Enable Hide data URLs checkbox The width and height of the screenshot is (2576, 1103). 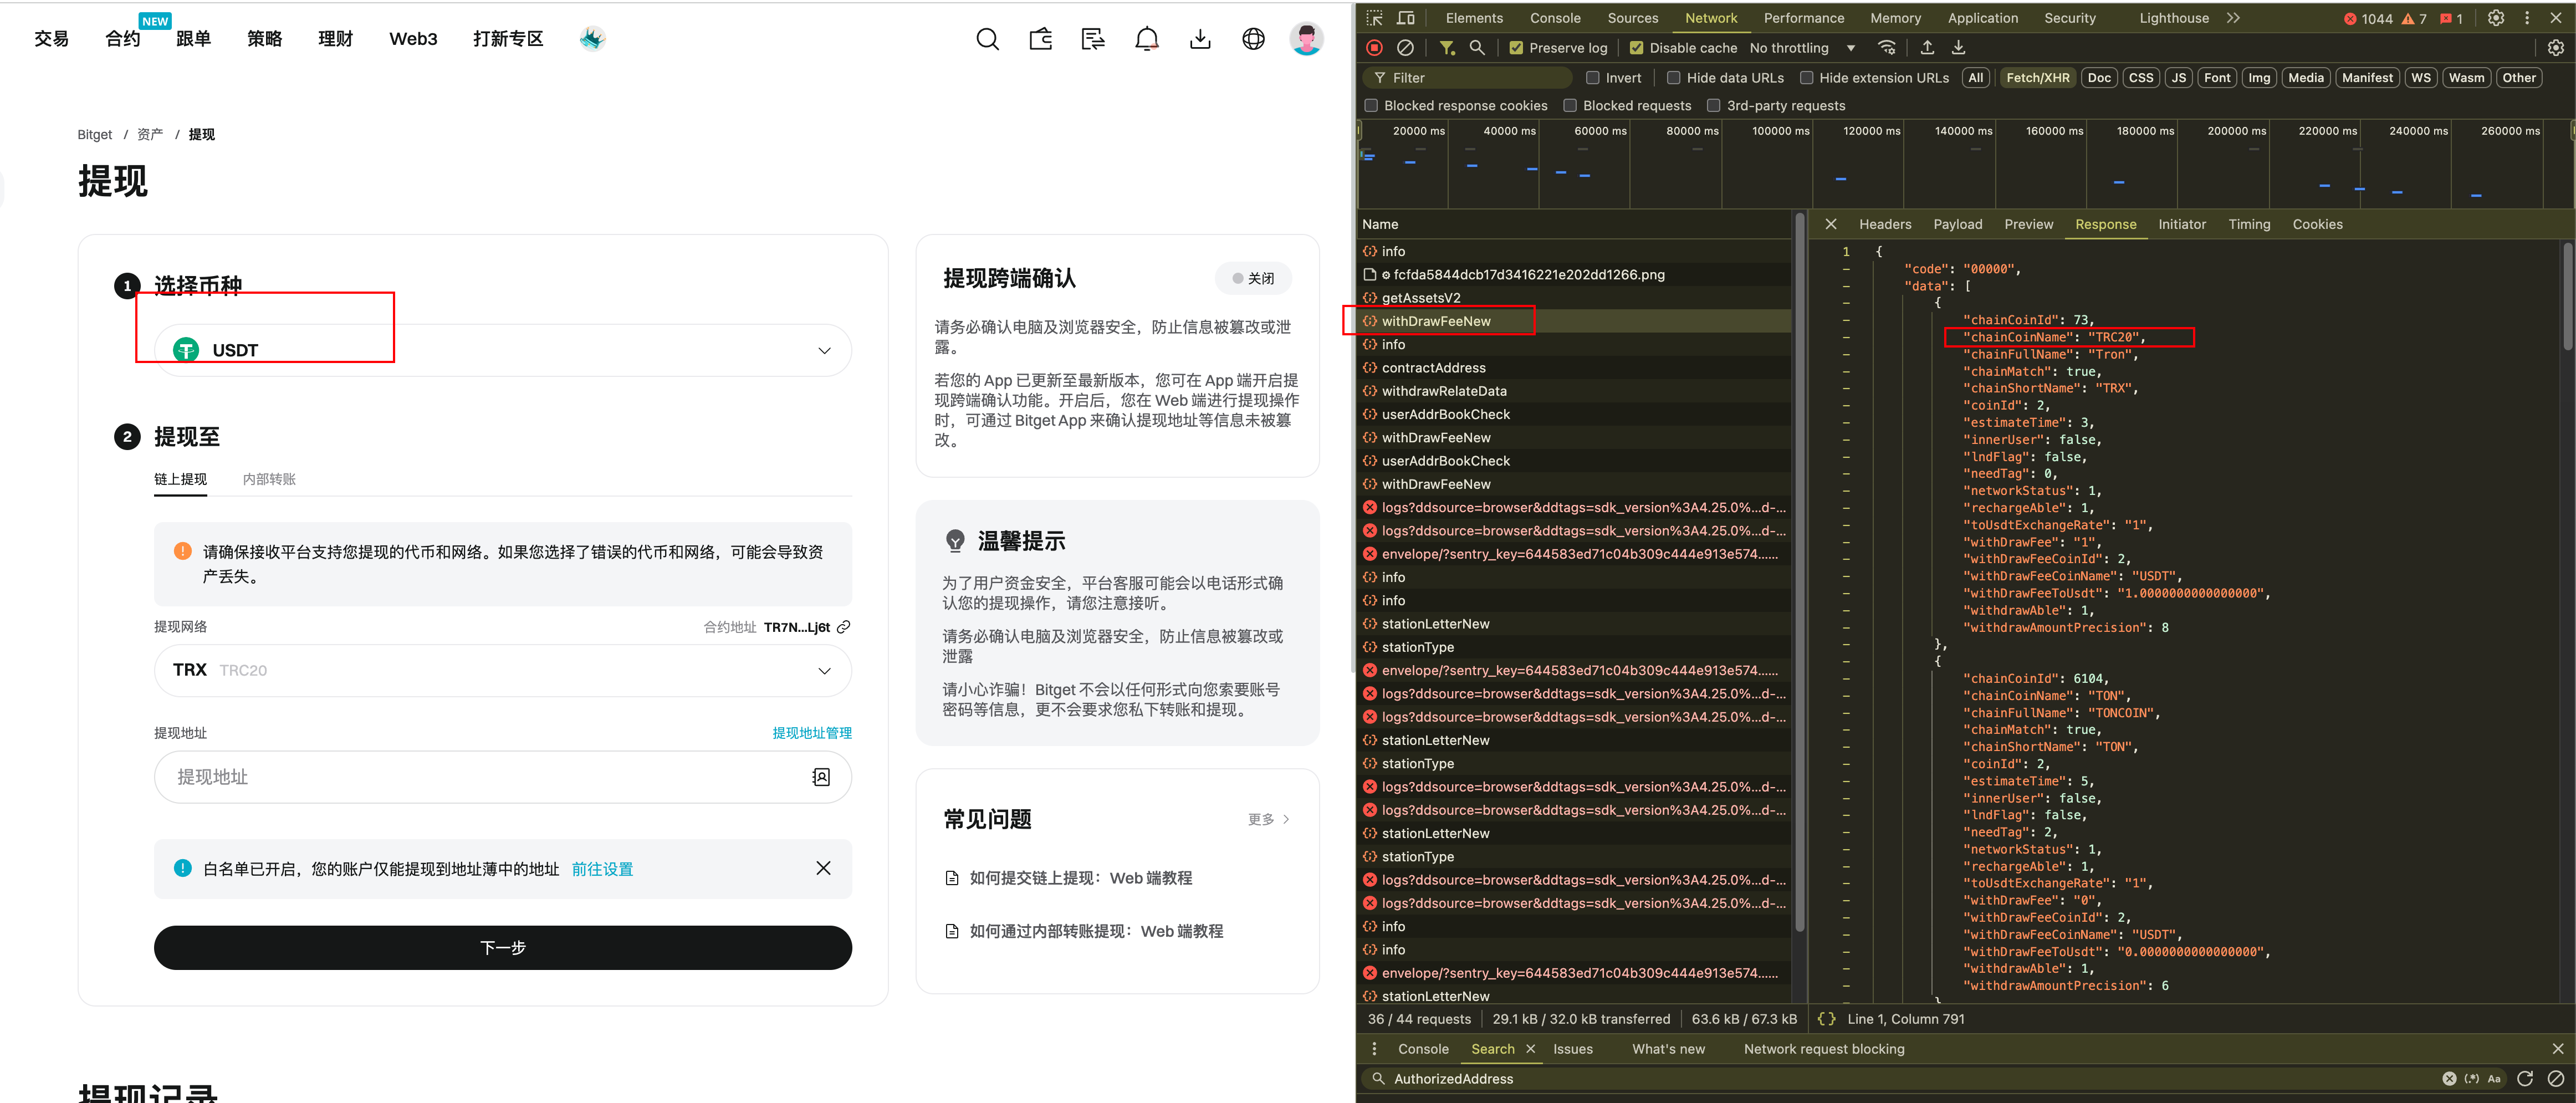[1673, 78]
